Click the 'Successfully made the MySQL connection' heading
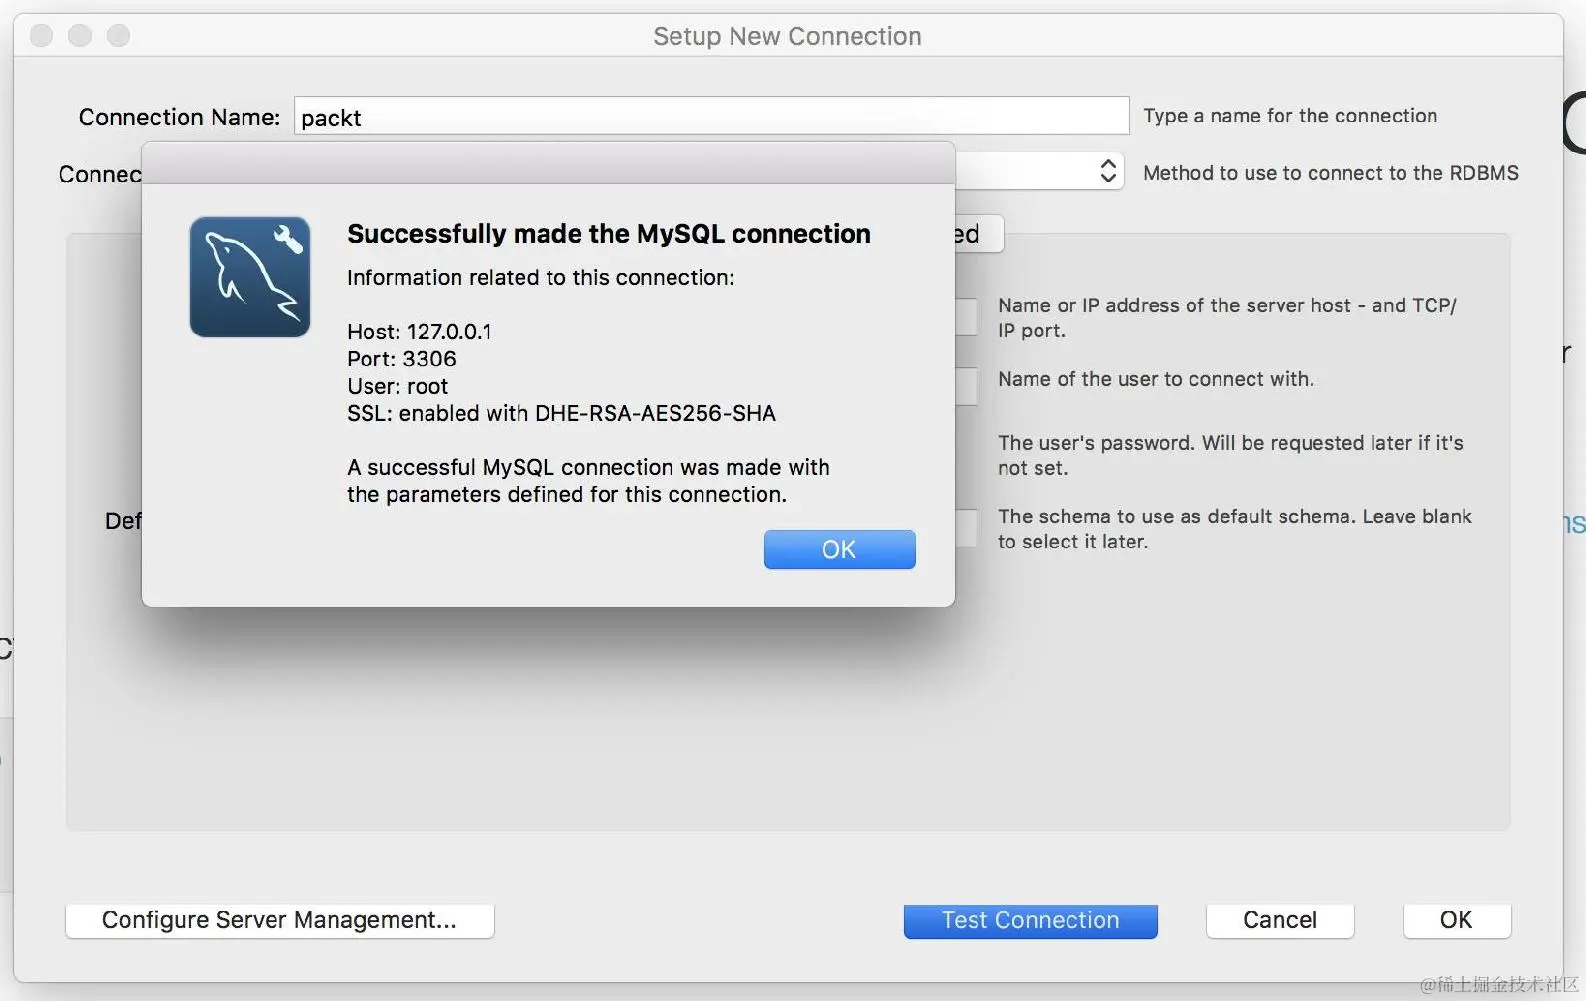The image size is (1586, 1001). [x=609, y=234]
